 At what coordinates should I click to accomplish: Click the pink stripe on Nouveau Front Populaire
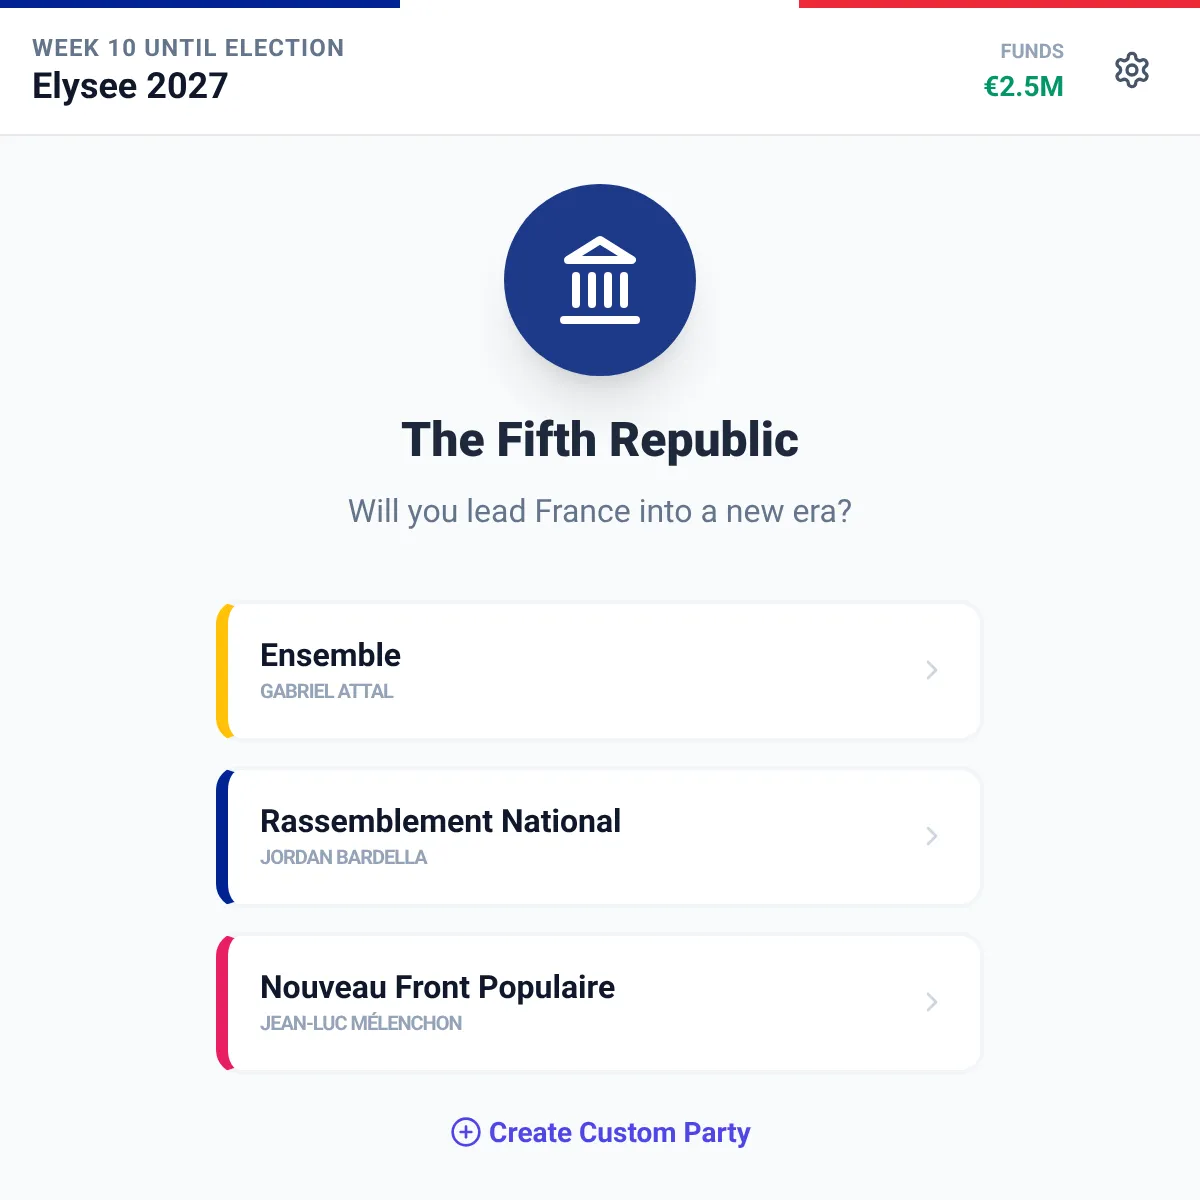(223, 1003)
